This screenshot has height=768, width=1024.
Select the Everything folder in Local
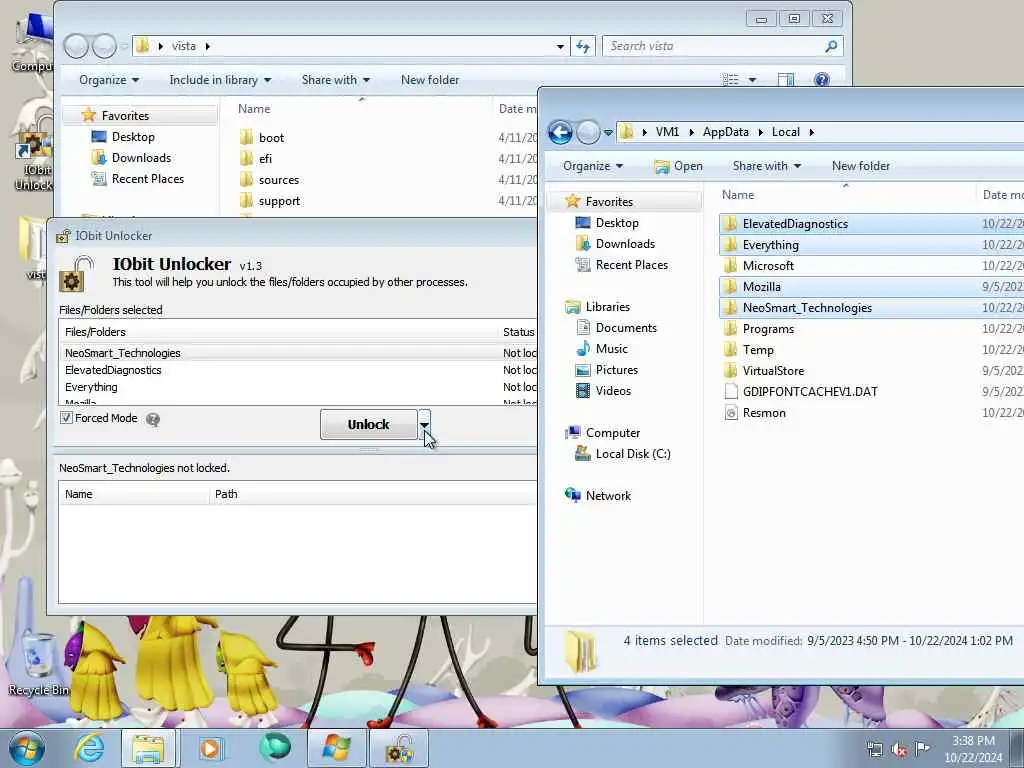tap(771, 245)
